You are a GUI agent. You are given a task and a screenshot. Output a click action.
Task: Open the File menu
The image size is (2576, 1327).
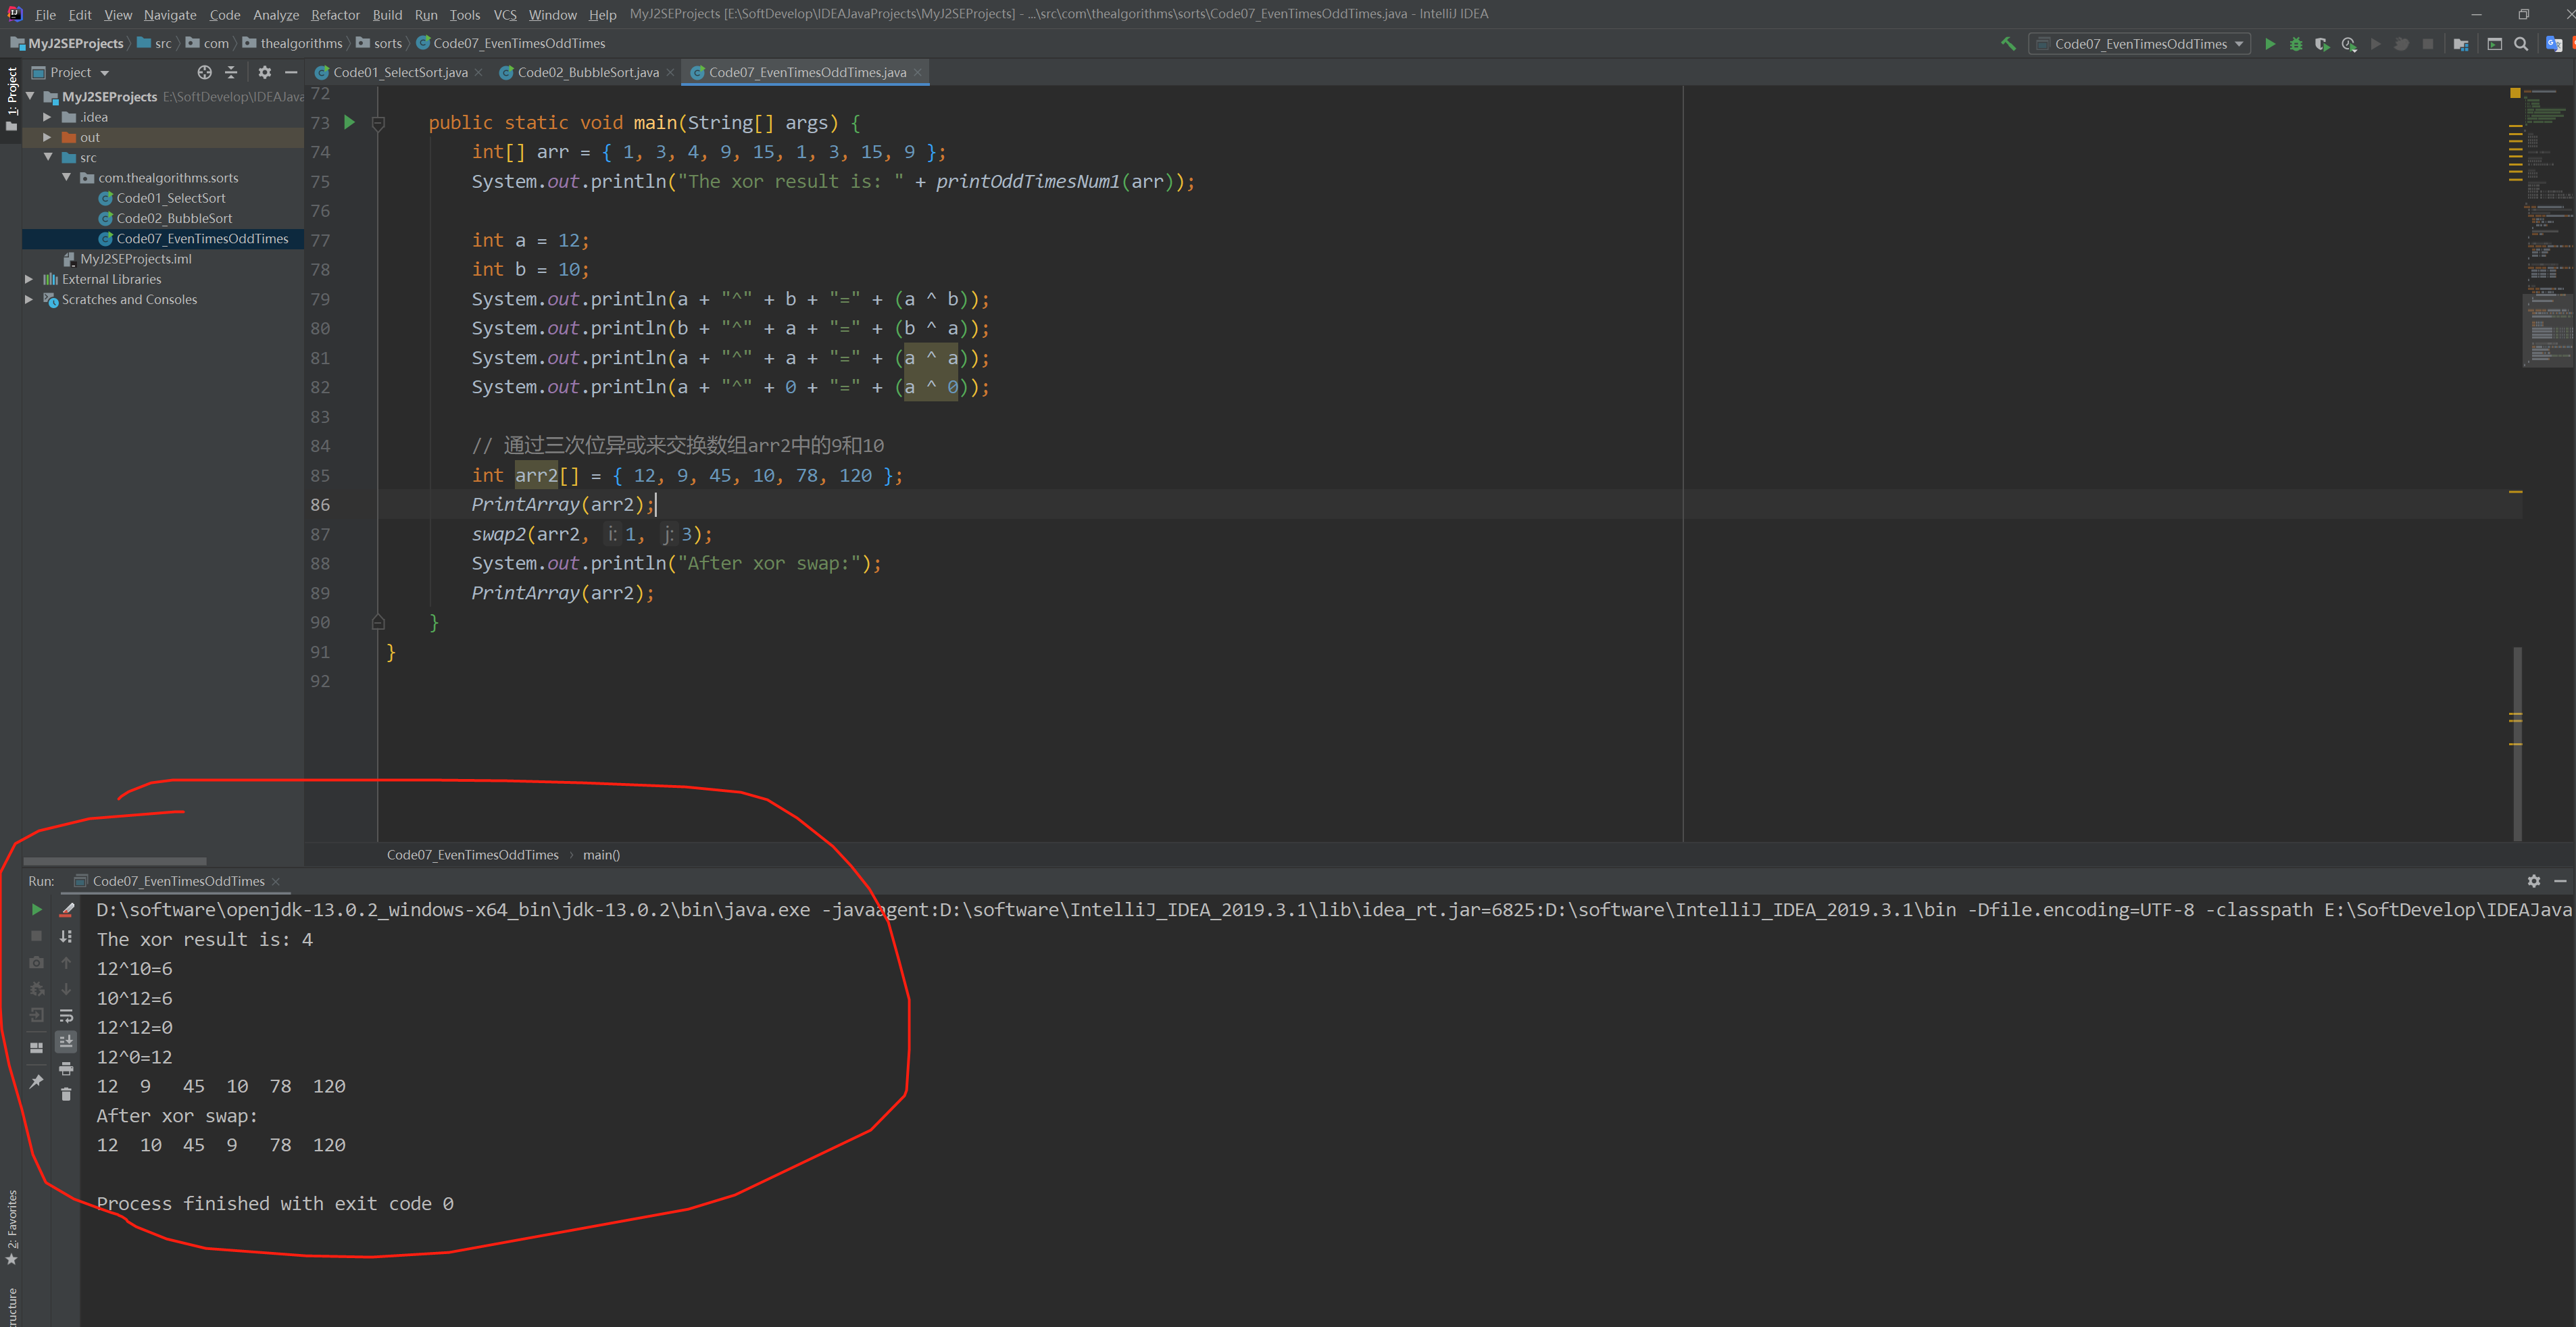tap(45, 14)
